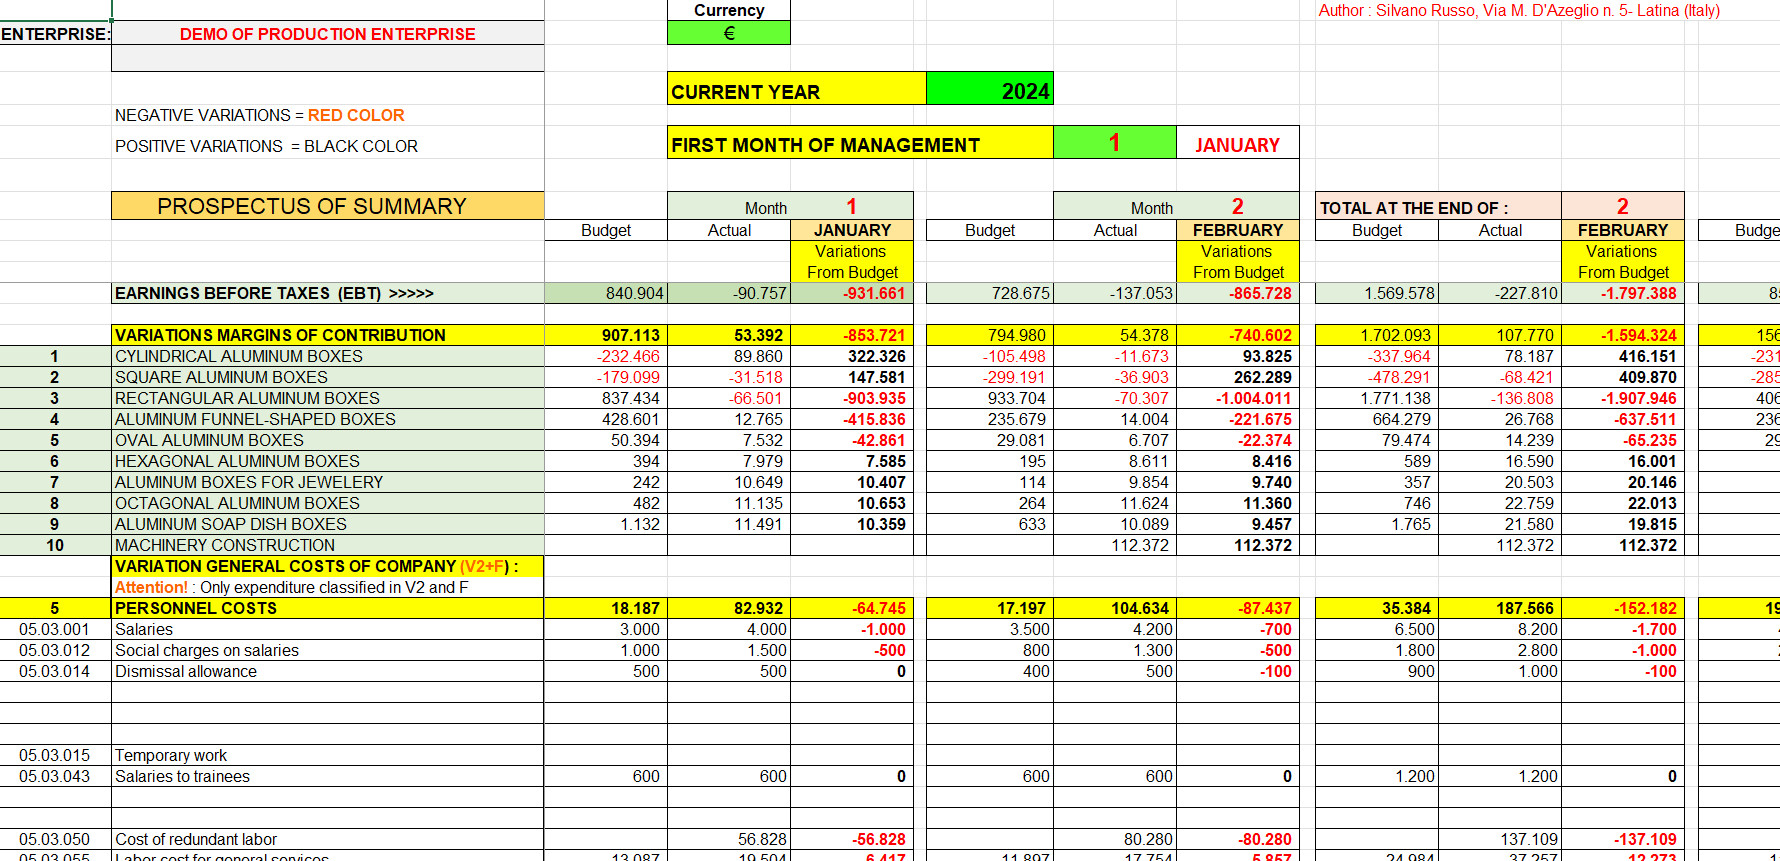This screenshot has width=1780, height=861.
Task: Select the FIRST MONTH OF MANAGEMENT label
Action: (x=860, y=143)
